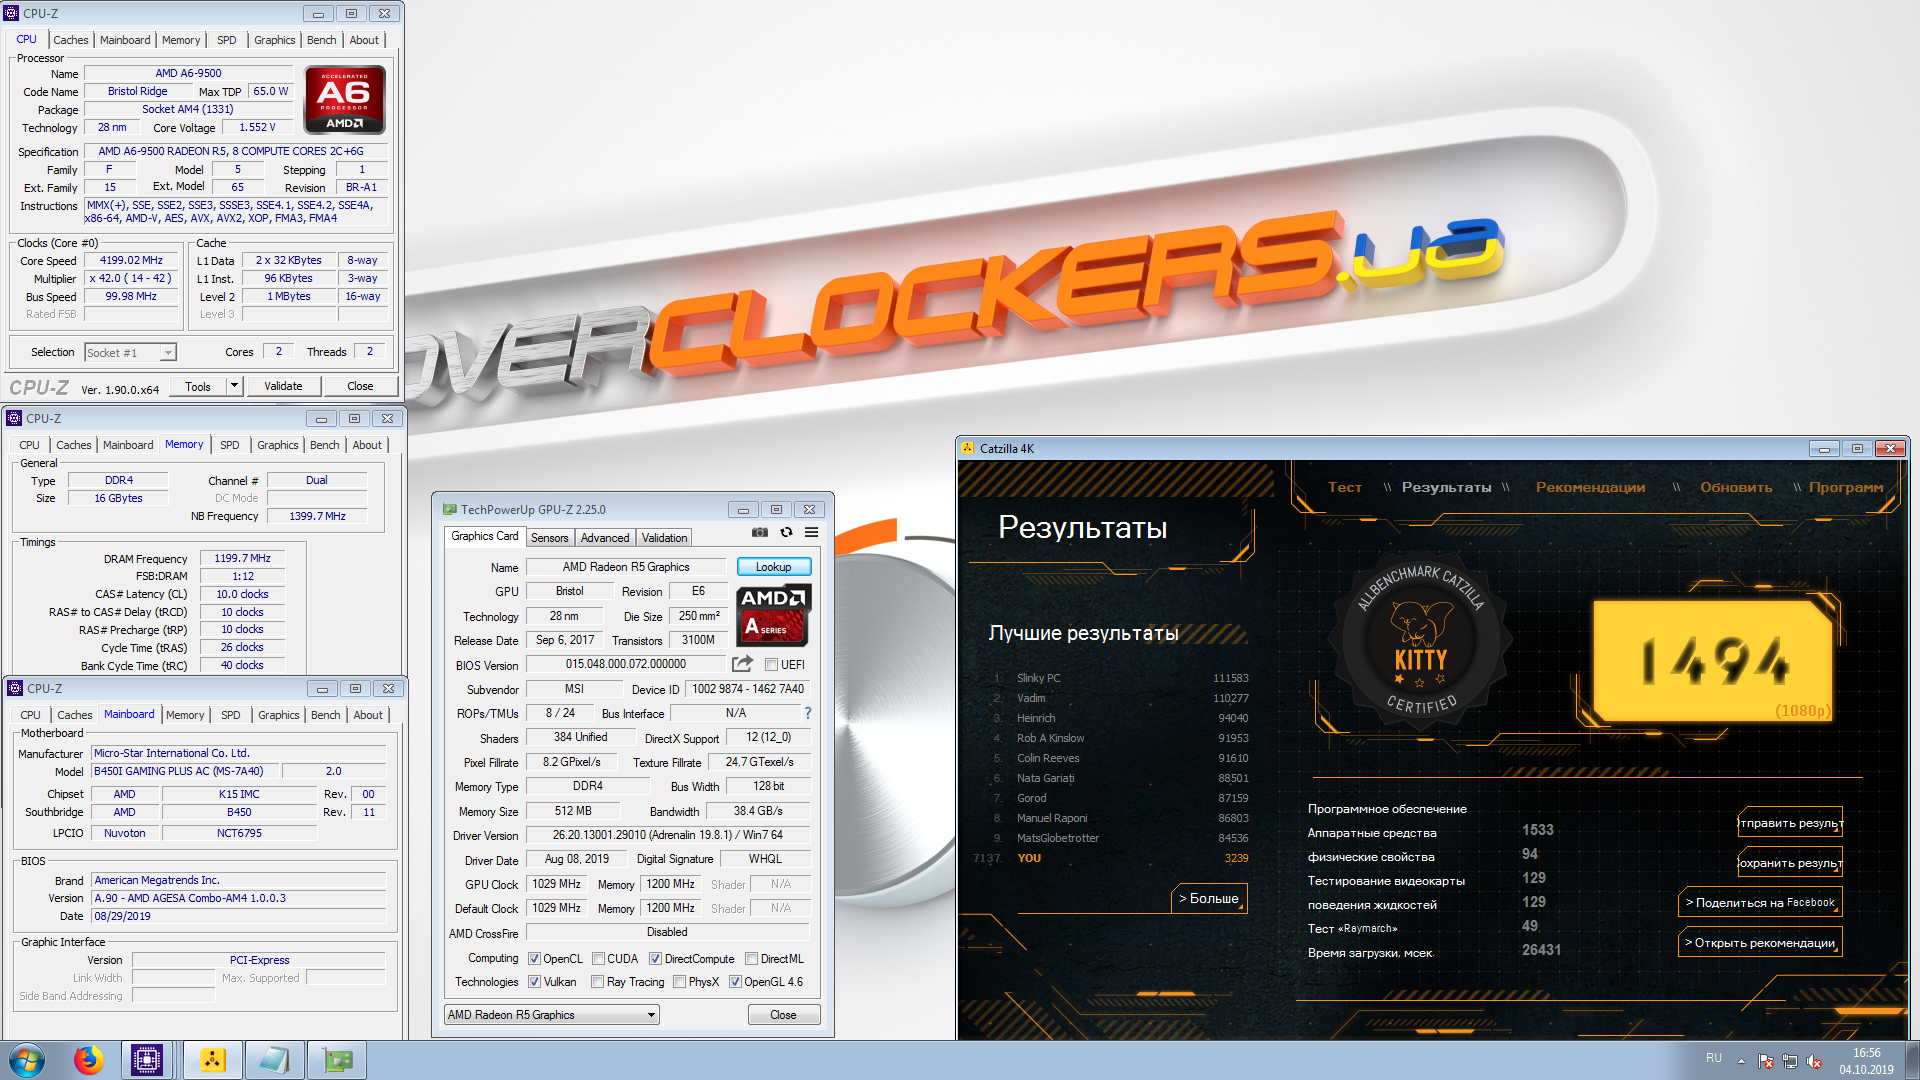Click Validate button in CPU-Z

coord(283,386)
